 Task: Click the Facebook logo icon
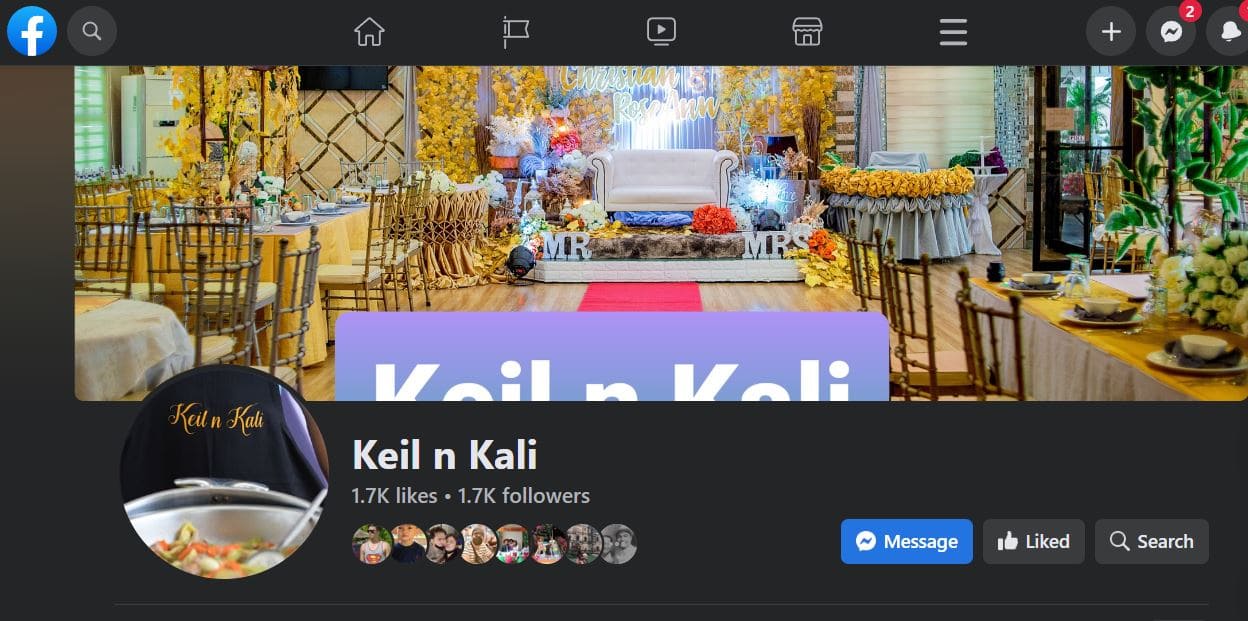point(32,32)
